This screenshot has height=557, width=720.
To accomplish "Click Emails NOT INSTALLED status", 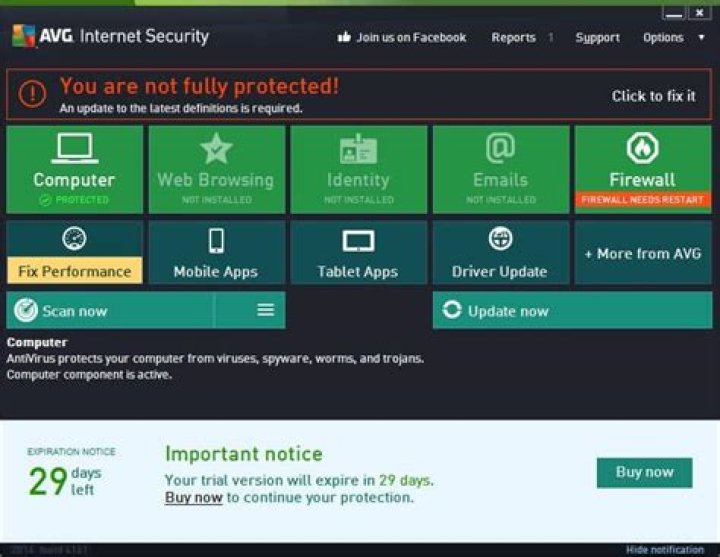I will [501, 200].
